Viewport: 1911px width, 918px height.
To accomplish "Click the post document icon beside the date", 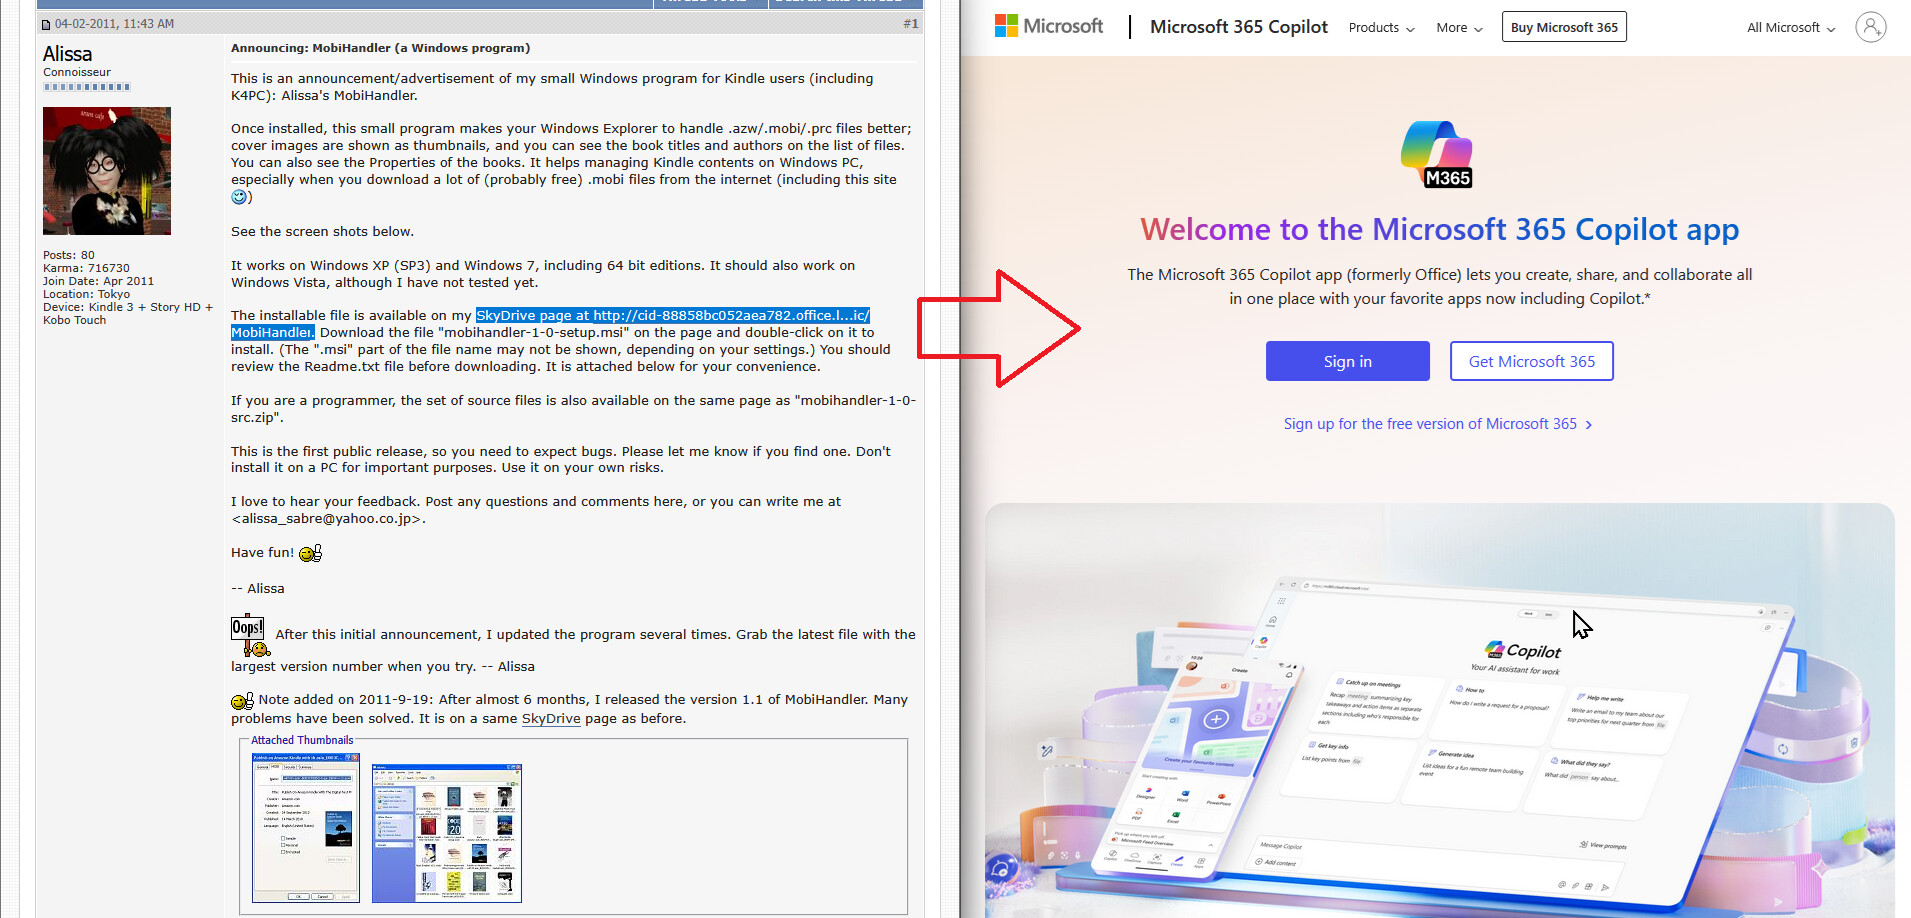I will click(46, 24).
